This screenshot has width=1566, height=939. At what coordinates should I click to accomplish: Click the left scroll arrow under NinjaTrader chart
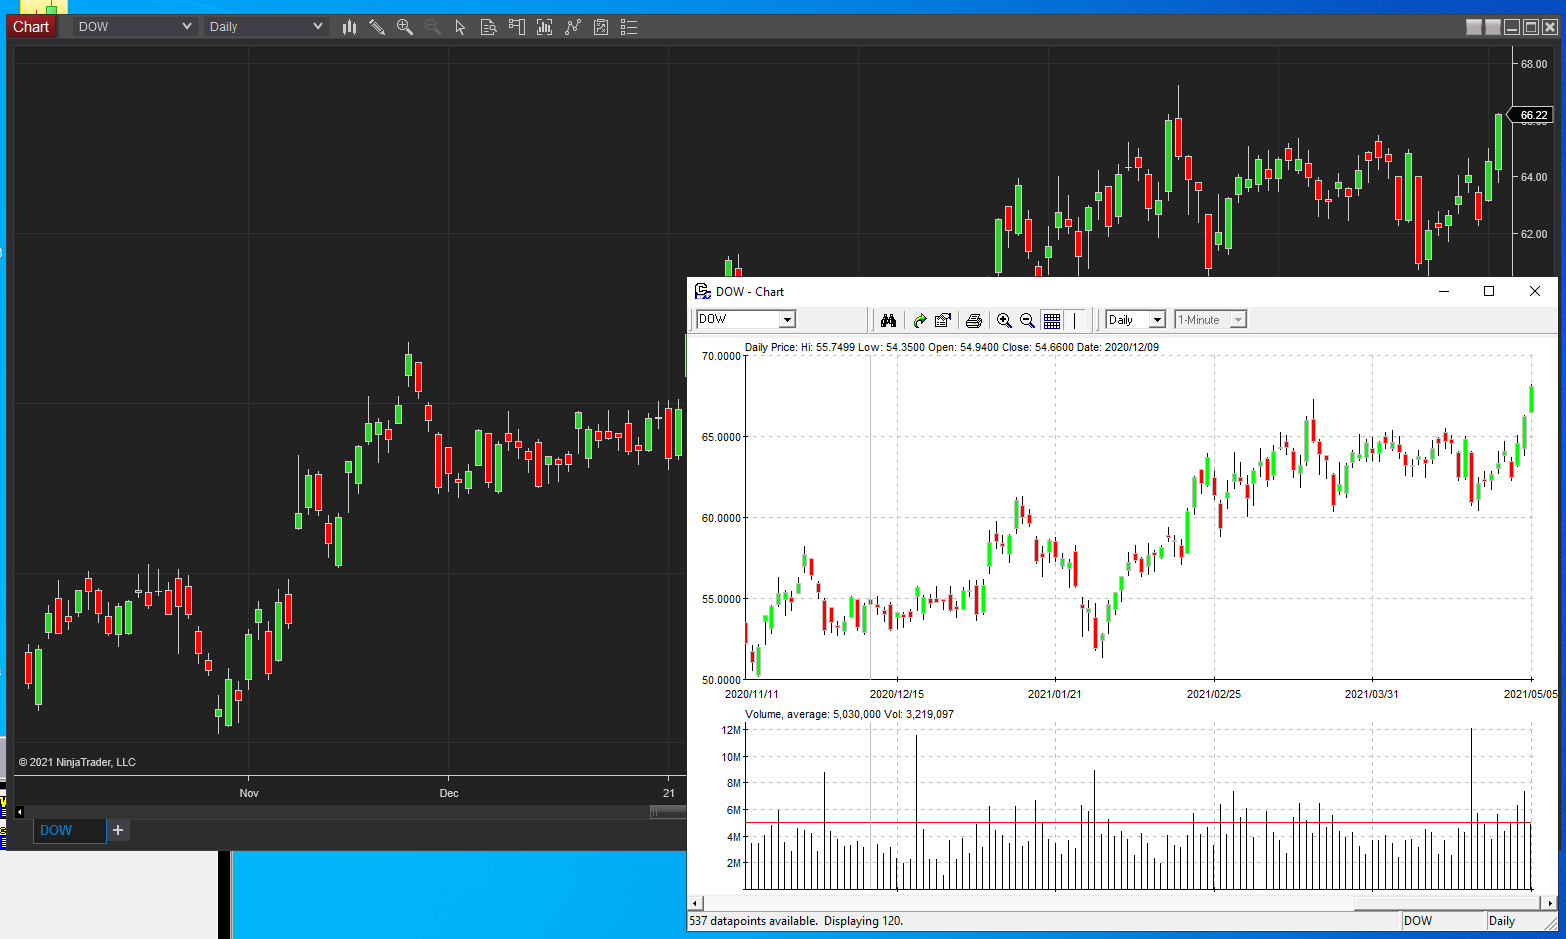(19, 812)
